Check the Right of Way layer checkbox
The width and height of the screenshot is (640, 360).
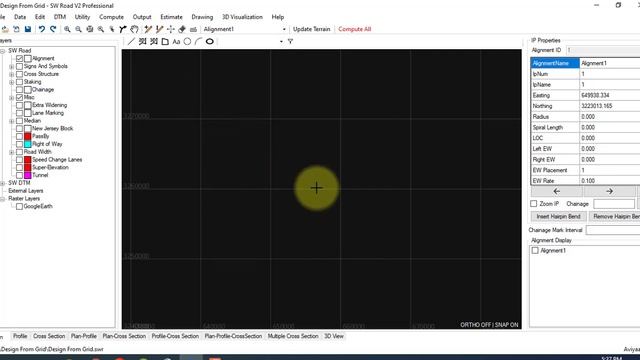pyautogui.click(x=20, y=144)
